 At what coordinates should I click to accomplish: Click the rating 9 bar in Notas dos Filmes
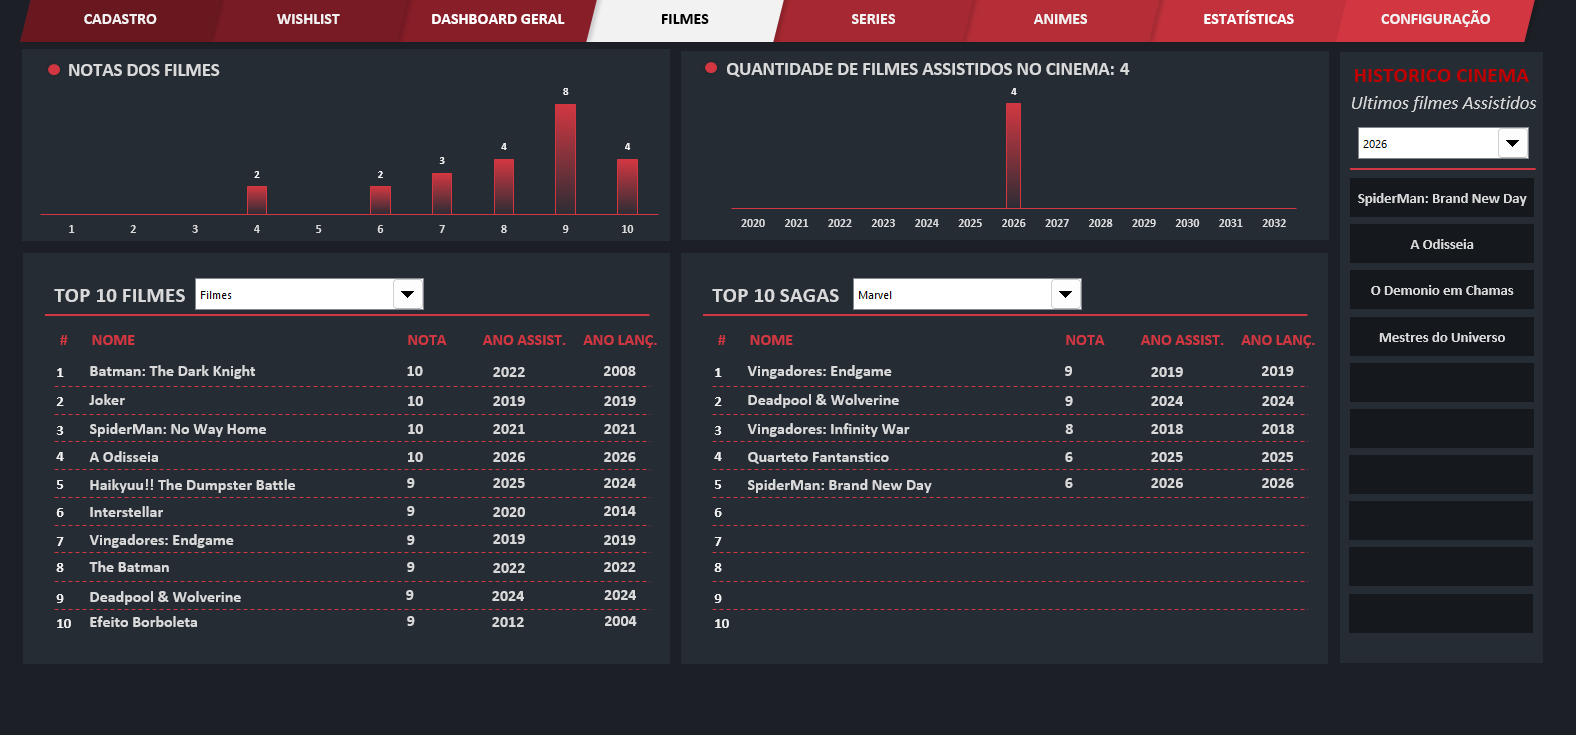565,159
